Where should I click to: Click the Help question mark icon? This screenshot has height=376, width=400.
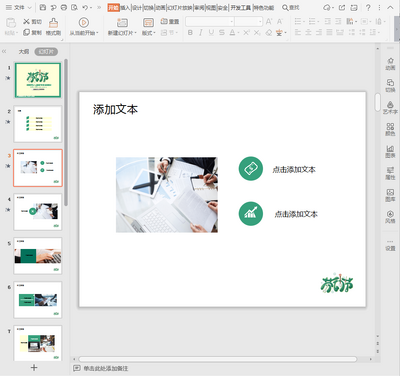(x=368, y=7)
